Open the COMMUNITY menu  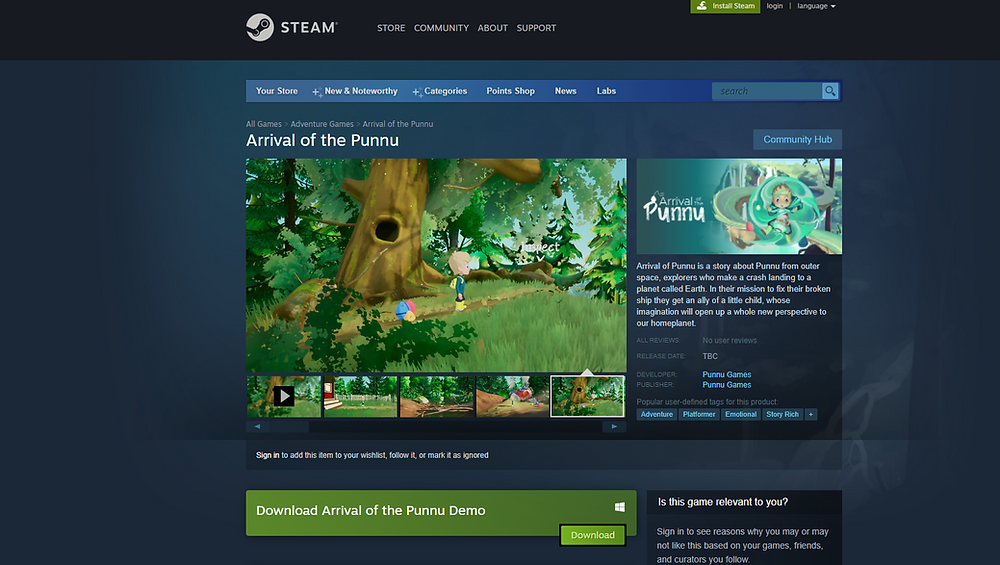coord(441,28)
